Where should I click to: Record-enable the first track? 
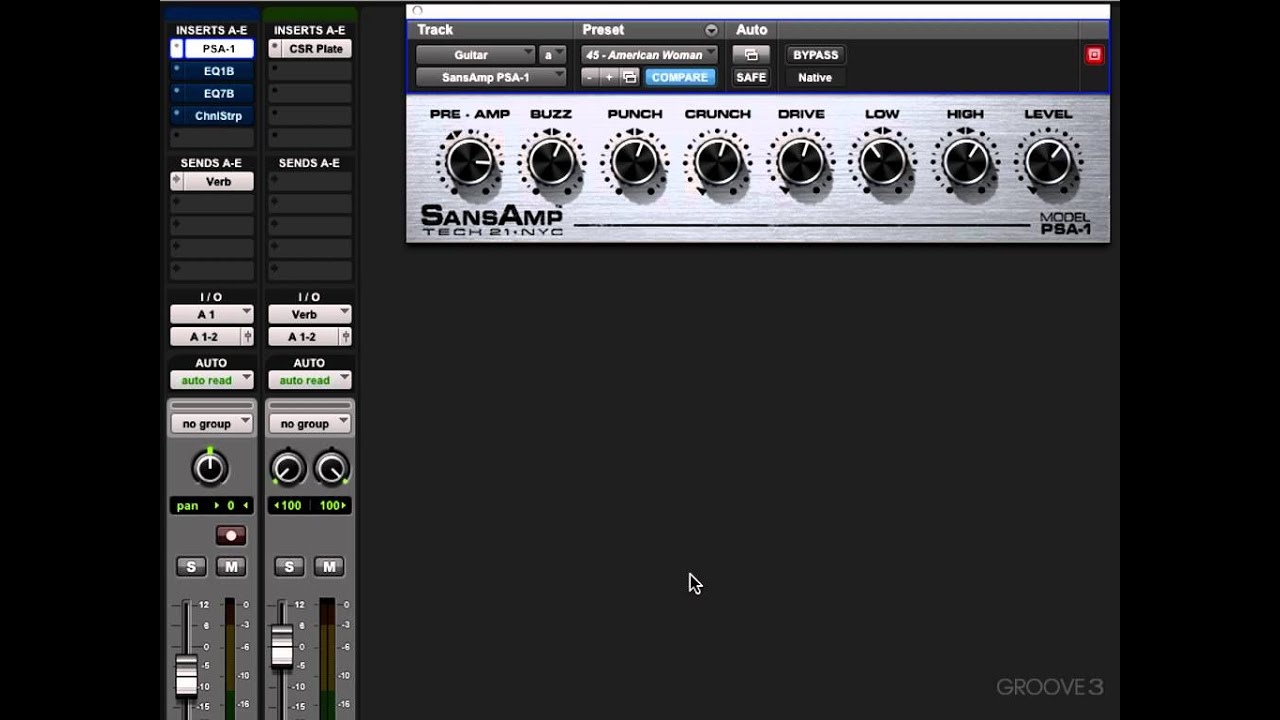tap(231, 536)
